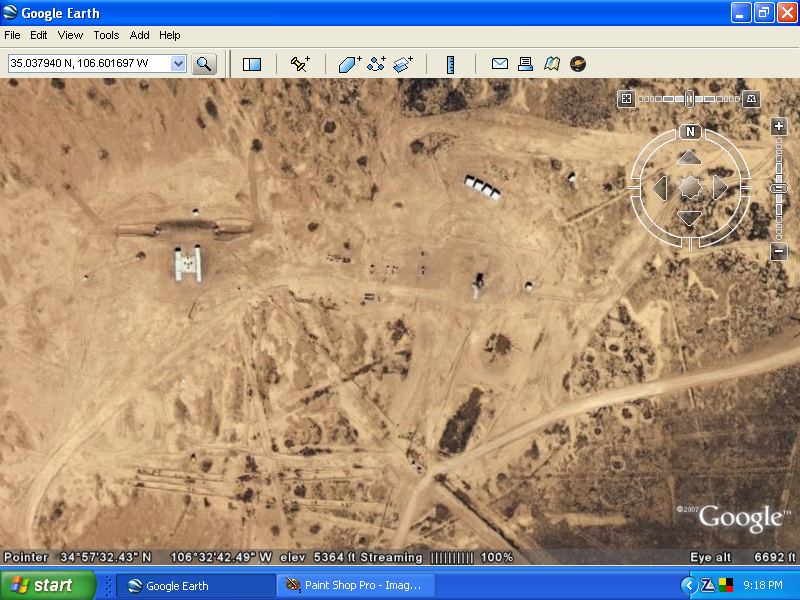This screenshot has height=600, width=800.
Task: Show in Google Maps icon
Action: point(552,64)
